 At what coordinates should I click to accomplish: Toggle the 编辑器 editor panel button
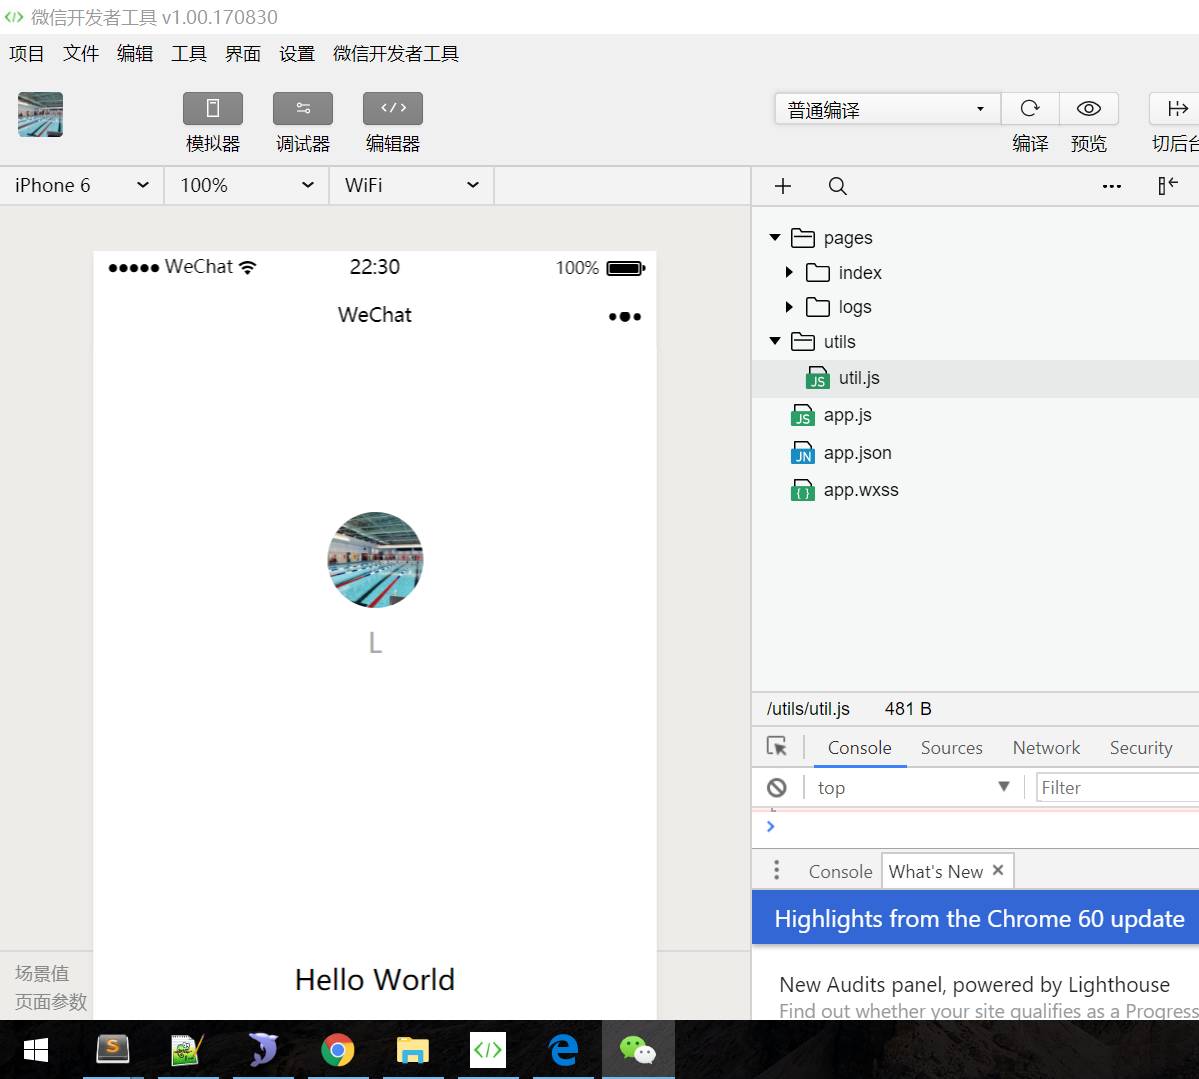pos(393,109)
